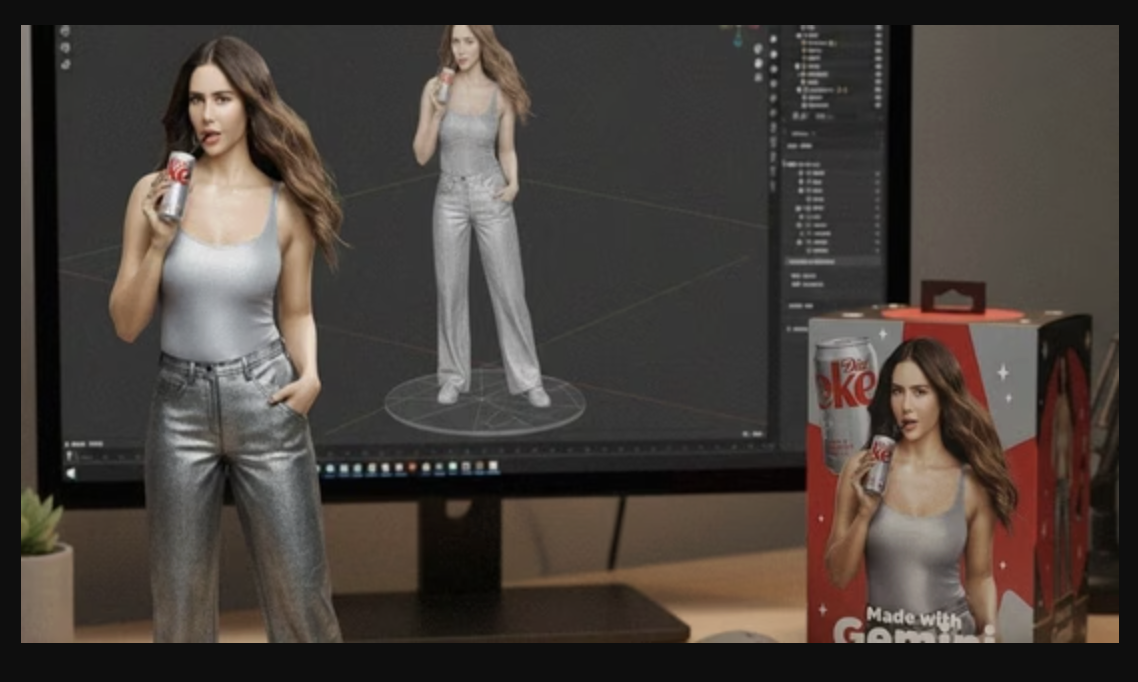1138x682 pixels.
Task: Open the Windows Start button on the taskbar
Action: [70, 473]
